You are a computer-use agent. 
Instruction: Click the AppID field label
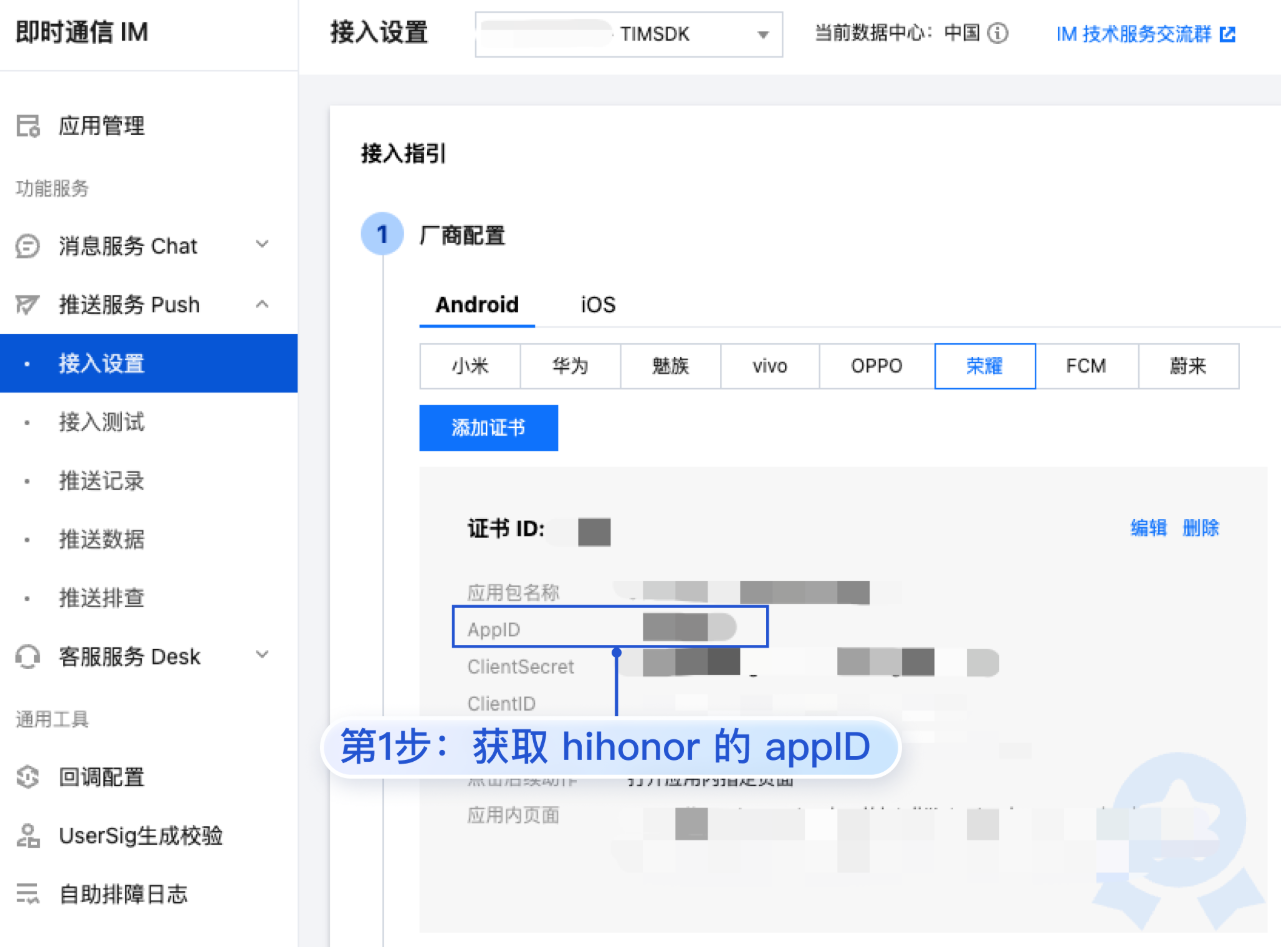pyautogui.click(x=494, y=630)
